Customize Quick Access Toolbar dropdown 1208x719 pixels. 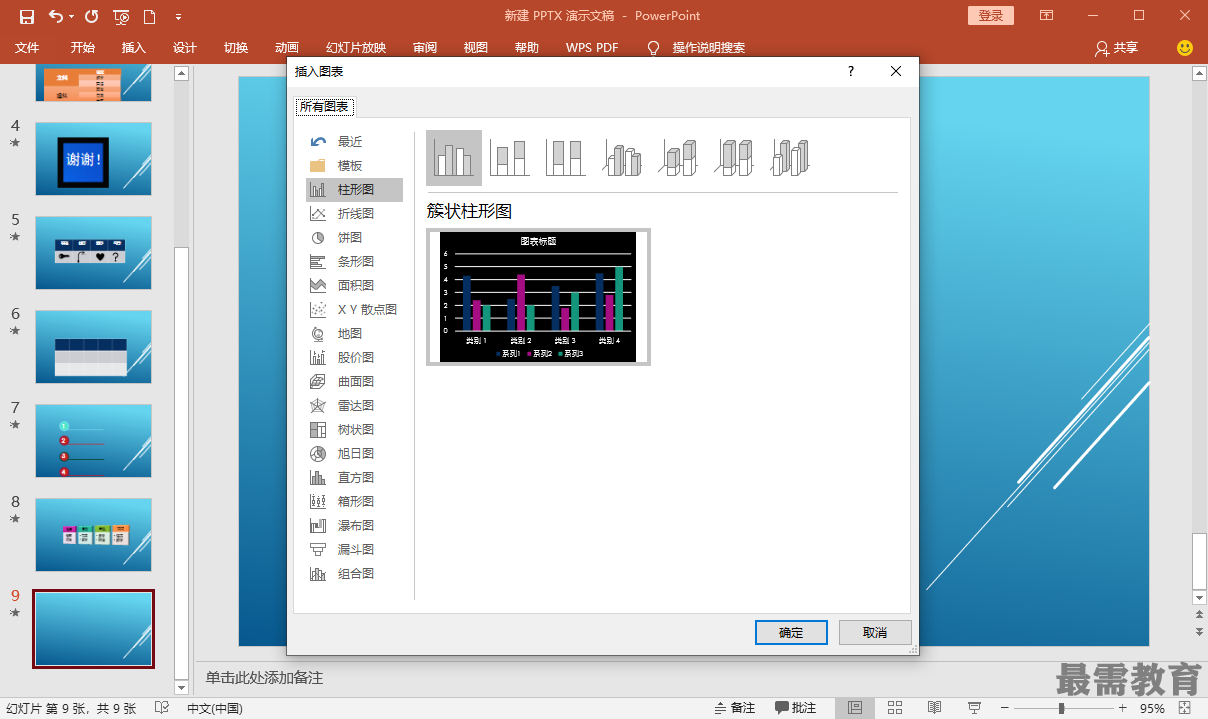click(x=178, y=16)
